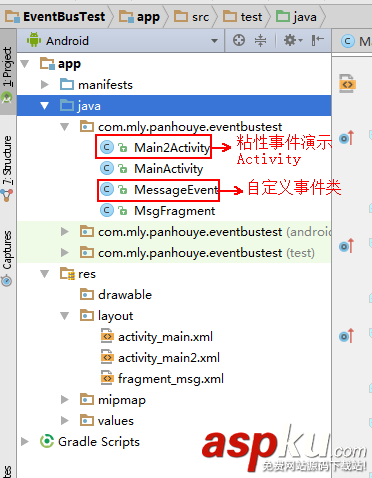Select the manifests folder label
This screenshot has height=478, width=372.
[x=105, y=85]
